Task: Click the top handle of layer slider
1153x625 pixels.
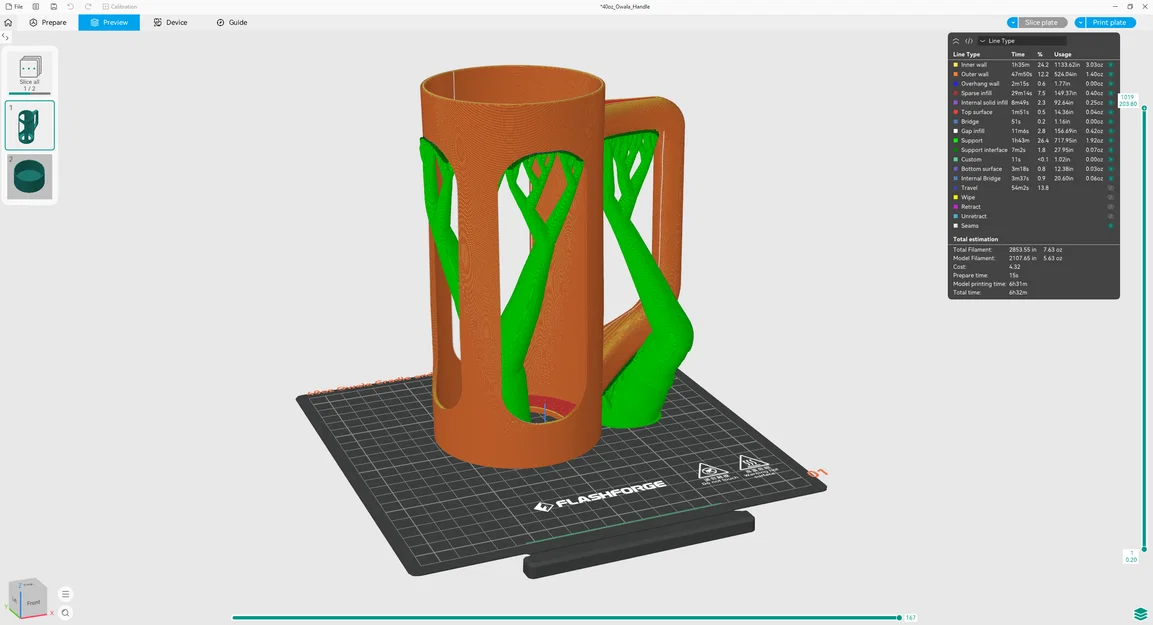Action: tap(1144, 108)
